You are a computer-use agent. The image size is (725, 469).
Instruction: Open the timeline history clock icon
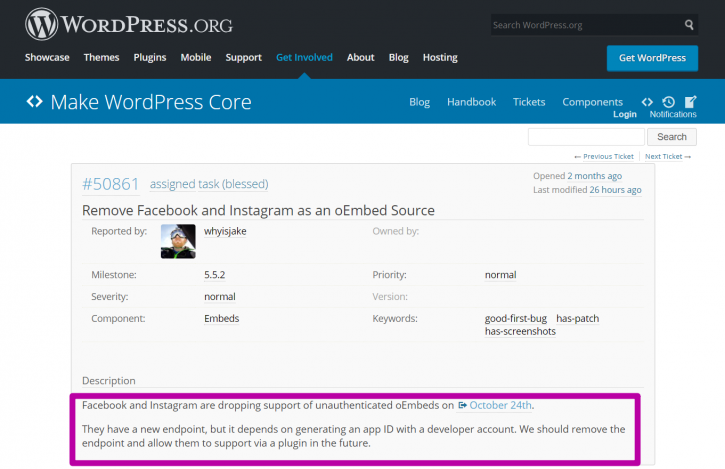pyautogui.click(x=668, y=102)
